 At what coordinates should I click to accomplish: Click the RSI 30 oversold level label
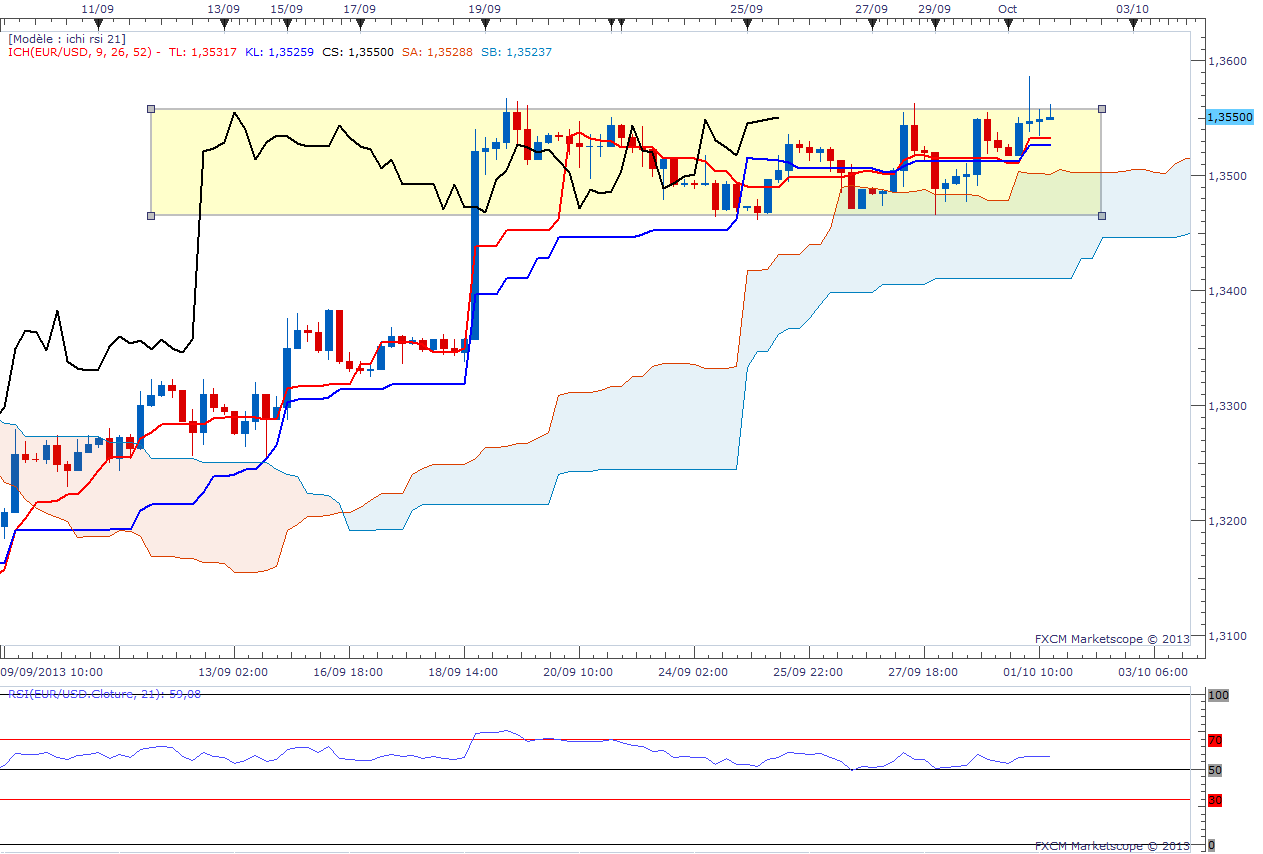(1215, 800)
